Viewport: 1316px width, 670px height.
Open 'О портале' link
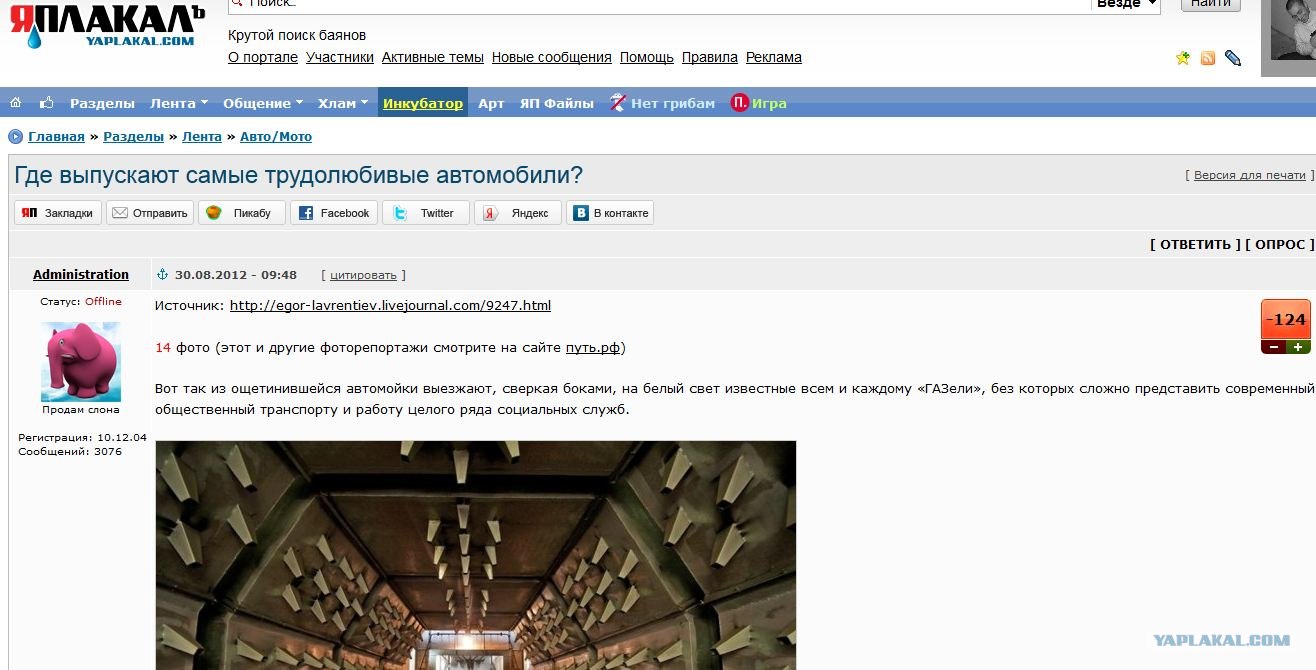coord(263,57)
